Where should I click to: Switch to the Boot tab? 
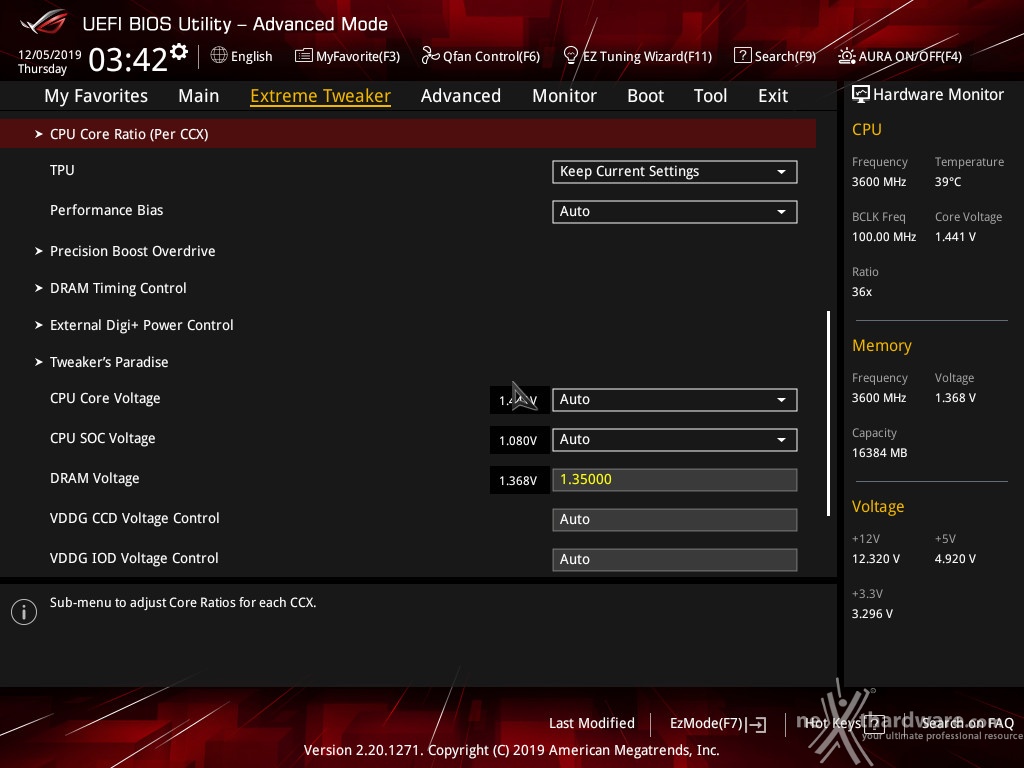coord(645,96)
